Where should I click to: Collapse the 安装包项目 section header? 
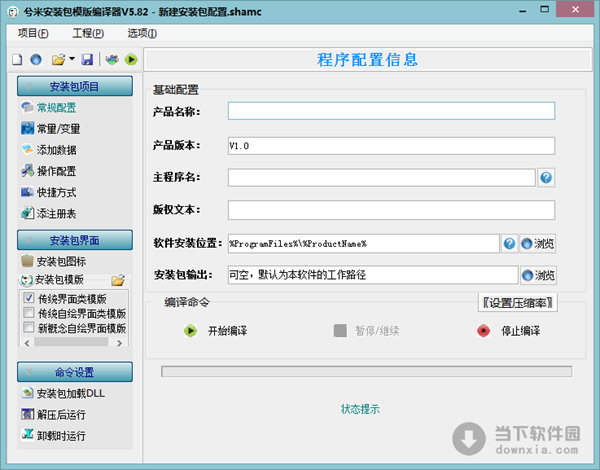pos(75,86)
